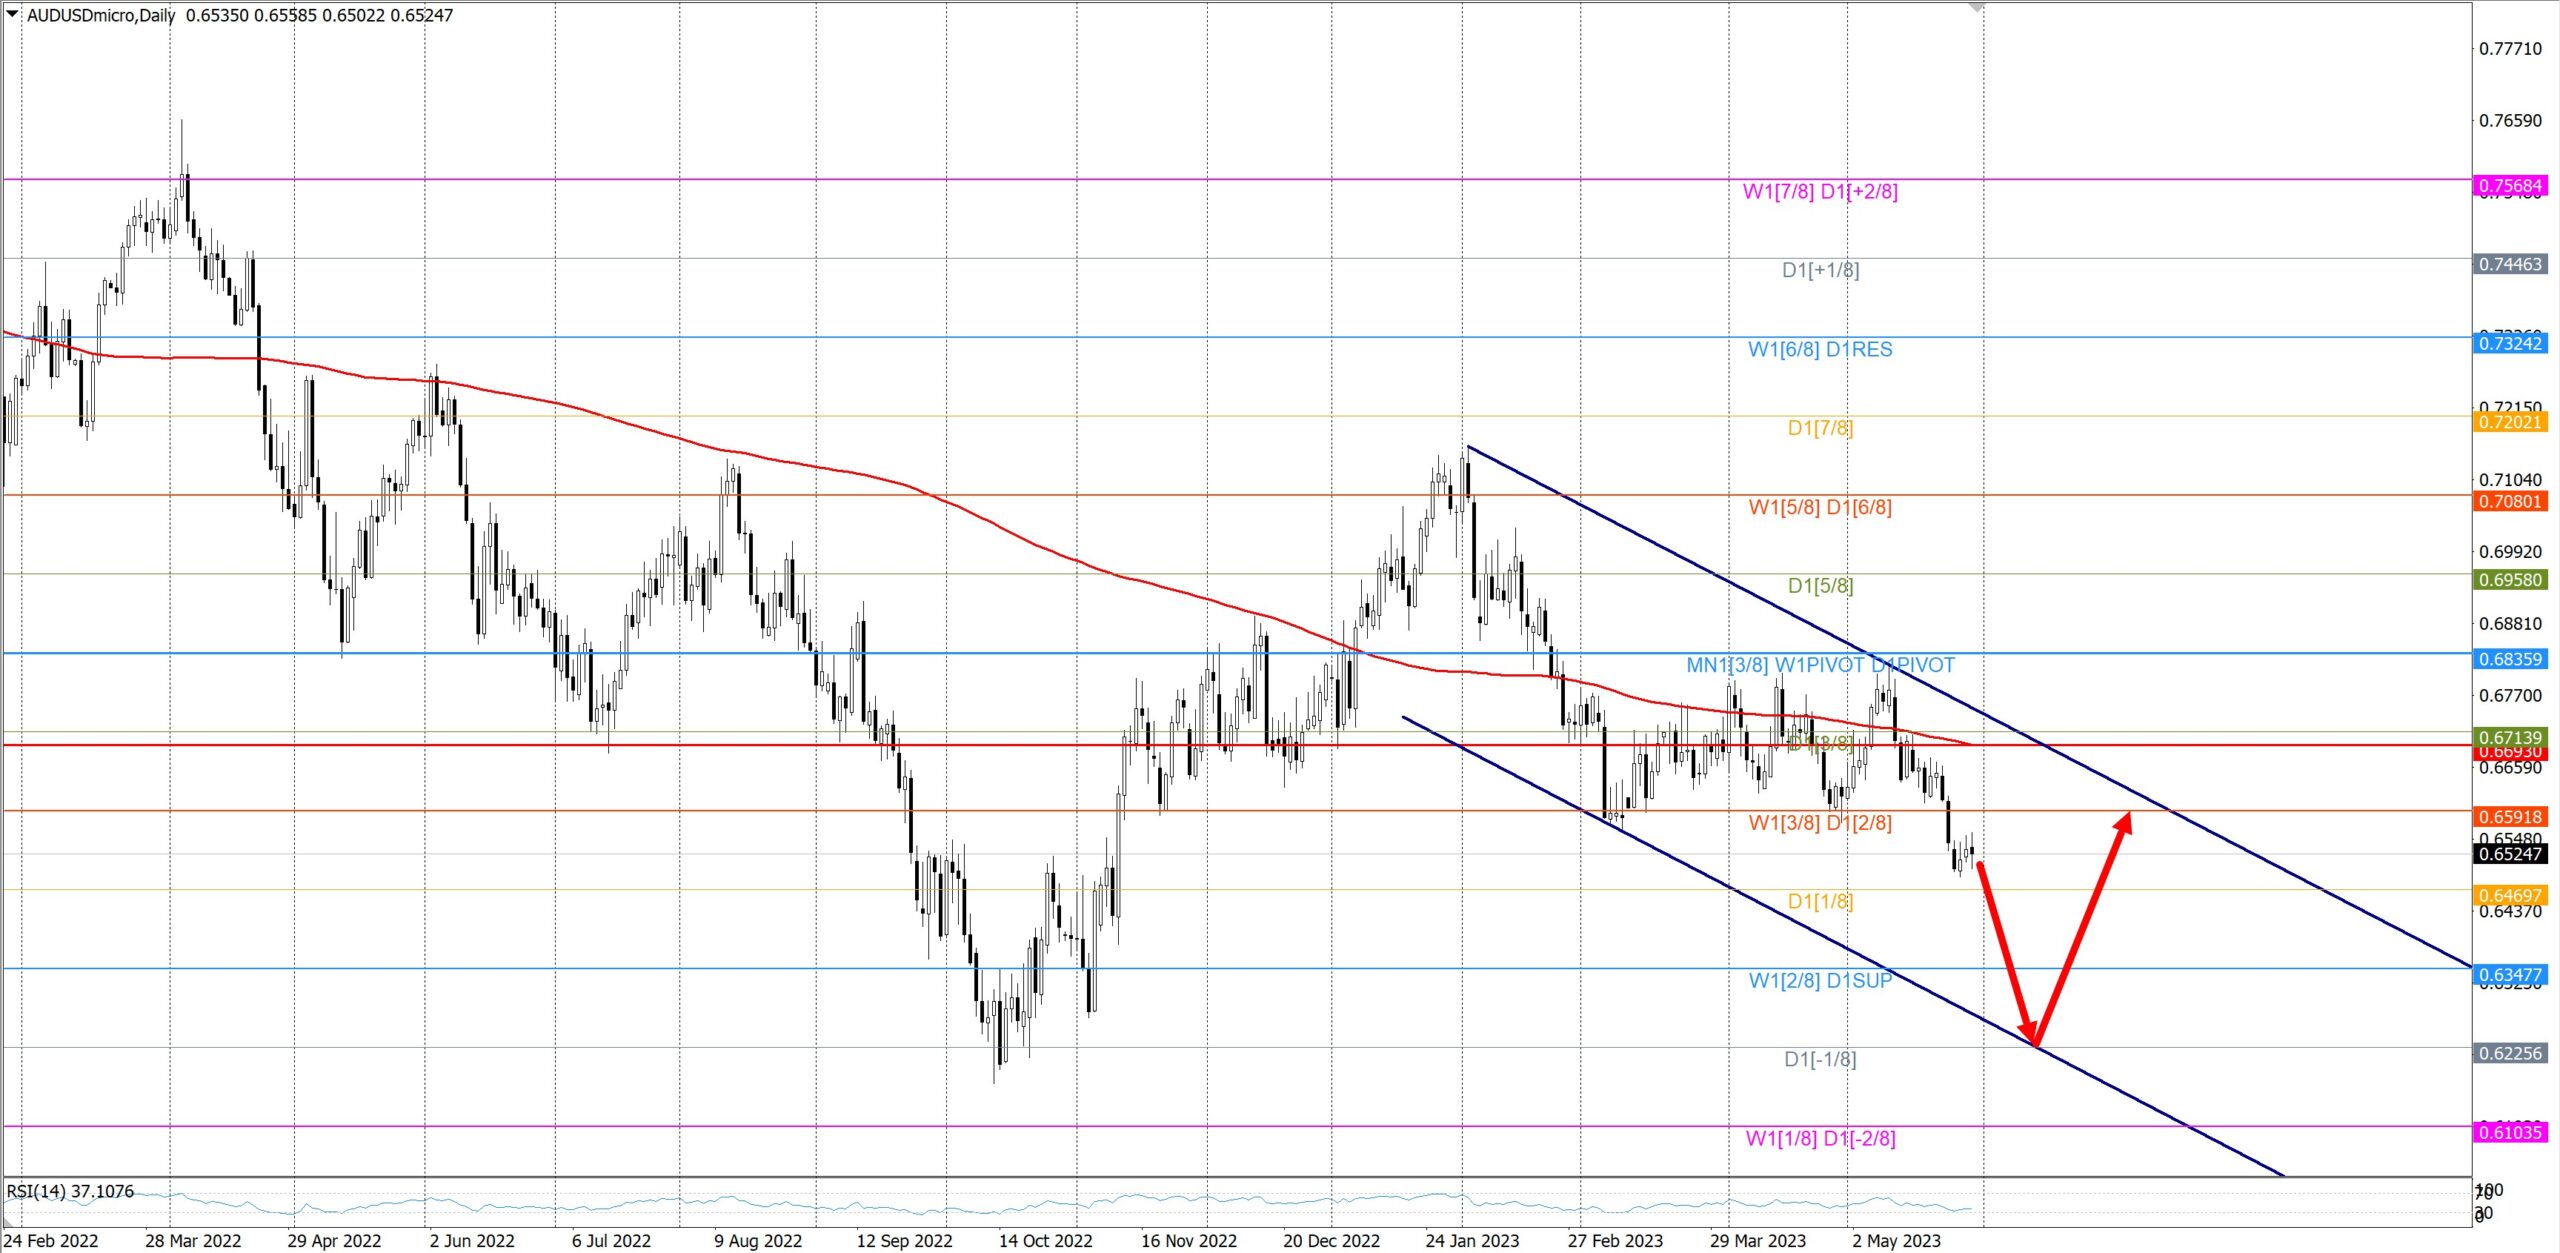Click the gray chart shift triangle marker
Image resolution: width=2560 pixels, height=1253 pixels.
tap(1975, 8)
